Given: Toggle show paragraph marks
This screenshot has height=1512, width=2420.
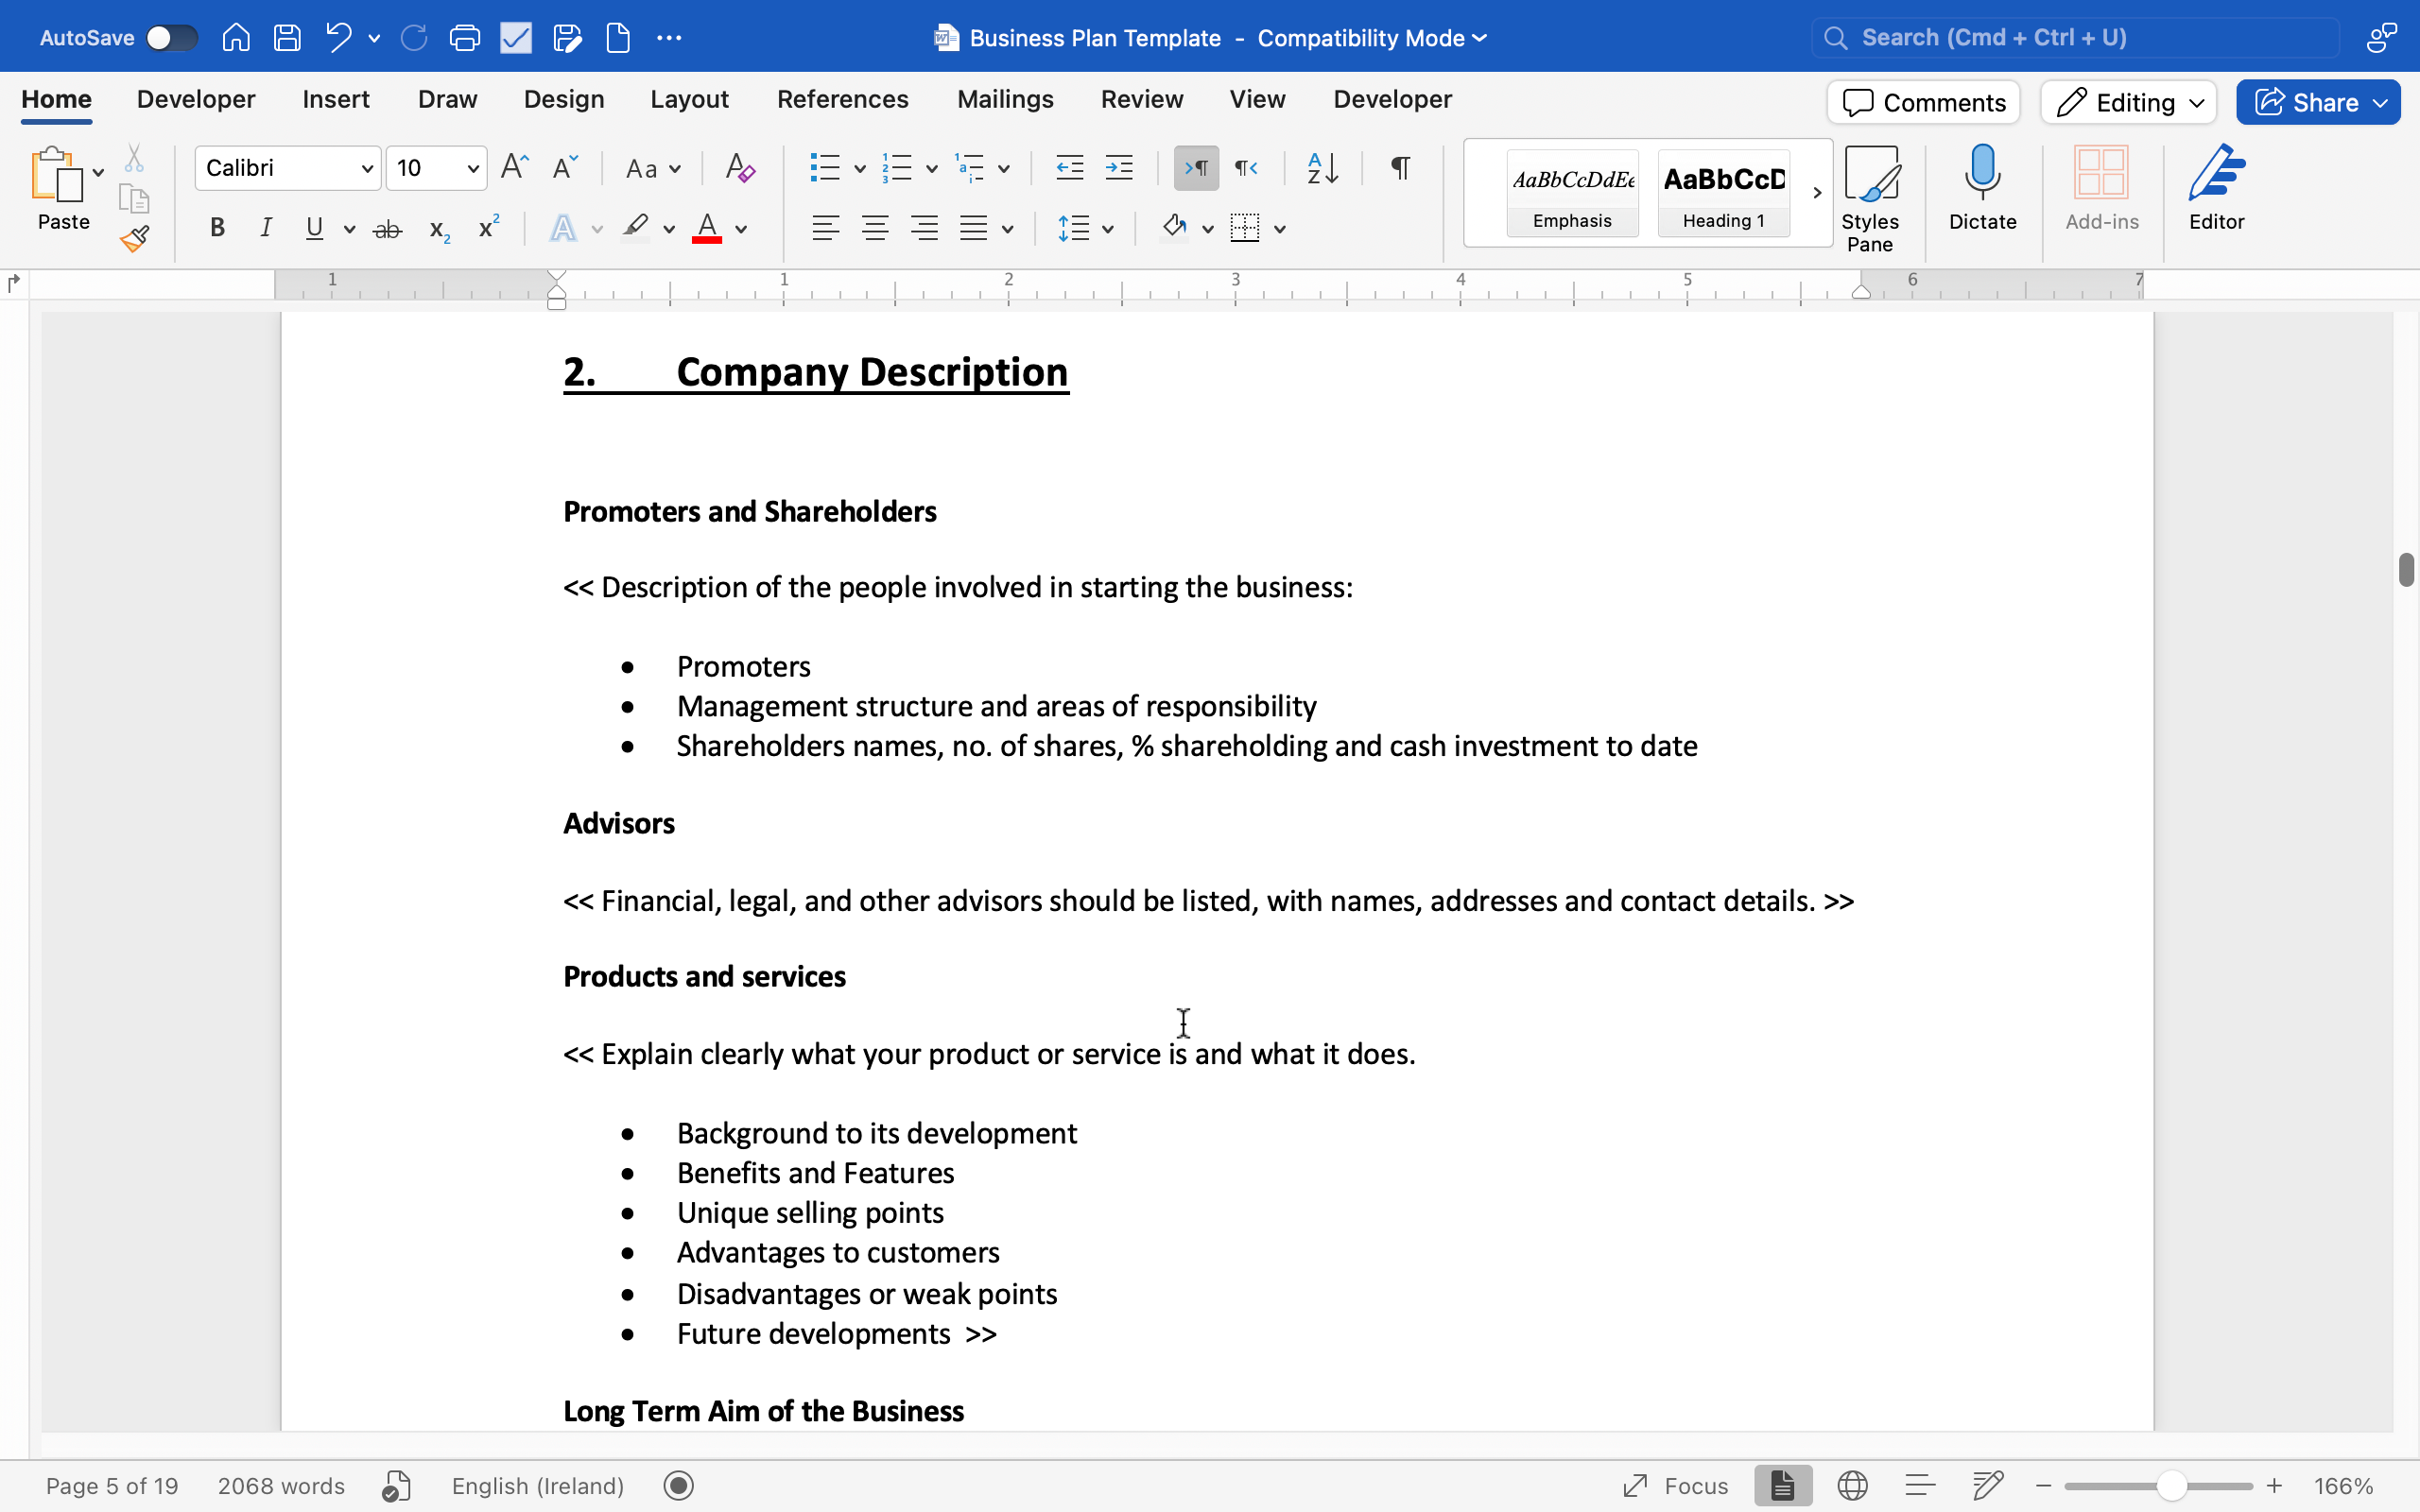Looking at the screenshot, I should tap(1400, 168).
